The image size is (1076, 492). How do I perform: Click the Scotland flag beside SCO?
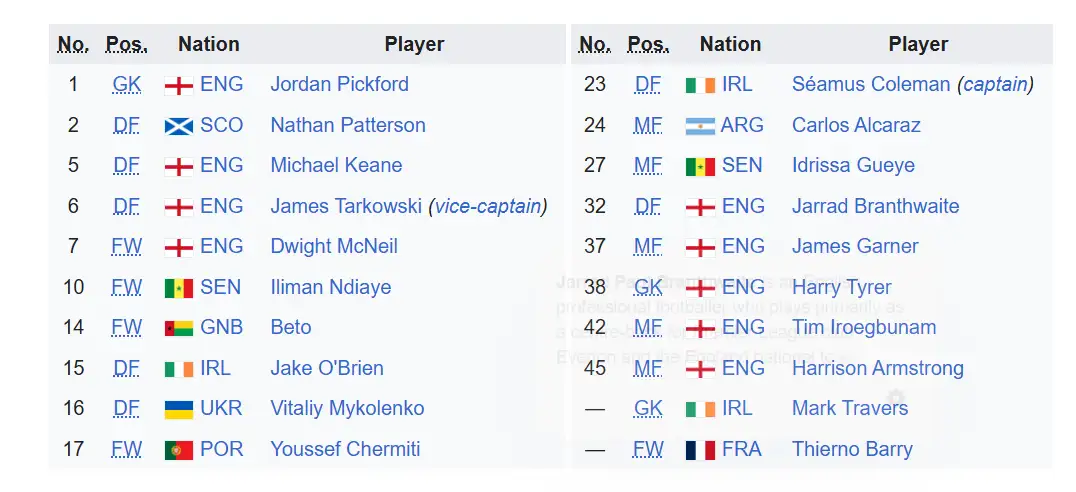[179, 126]
